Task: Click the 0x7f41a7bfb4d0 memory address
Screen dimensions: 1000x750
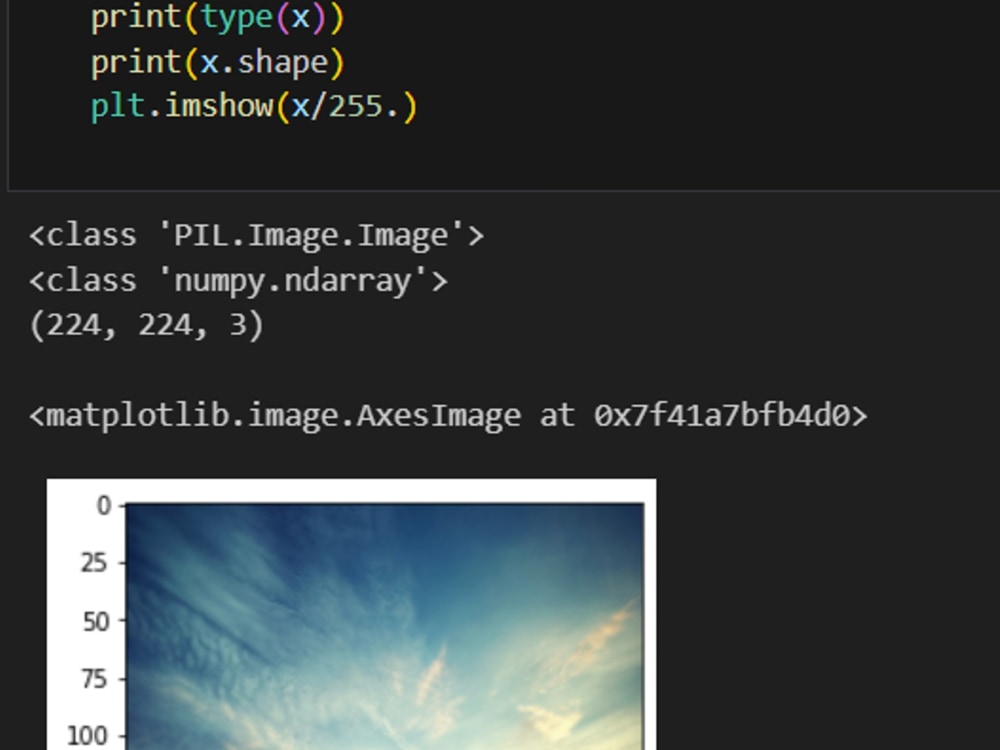Action: pos(722,416)
